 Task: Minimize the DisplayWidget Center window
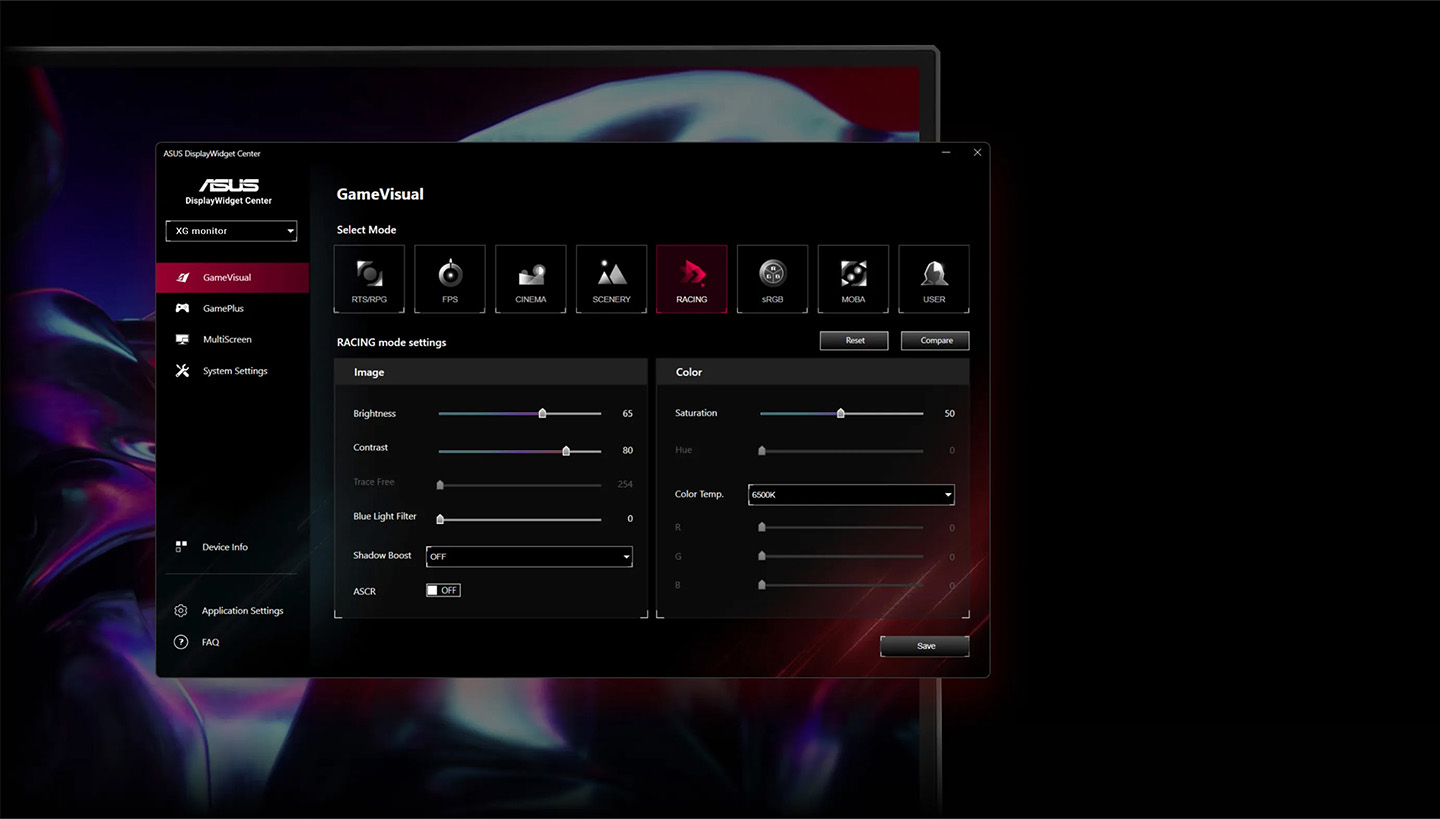[946, 152]
